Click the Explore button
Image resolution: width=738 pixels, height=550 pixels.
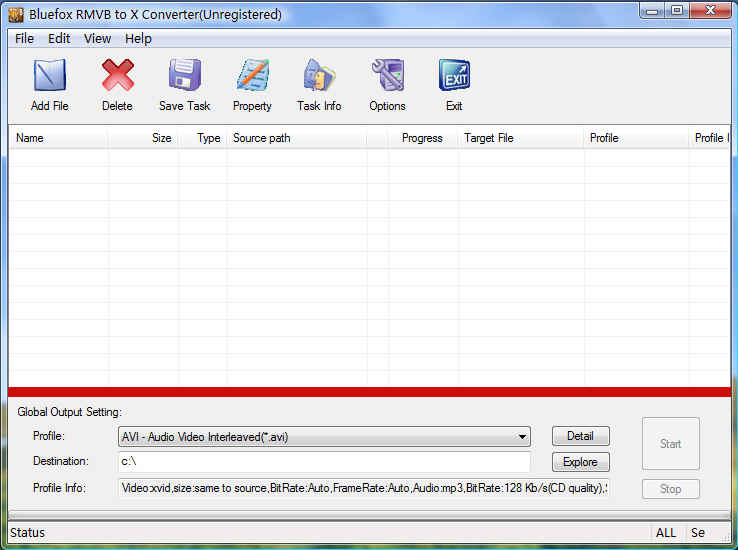pyautogui.click(x=580, y=462)
